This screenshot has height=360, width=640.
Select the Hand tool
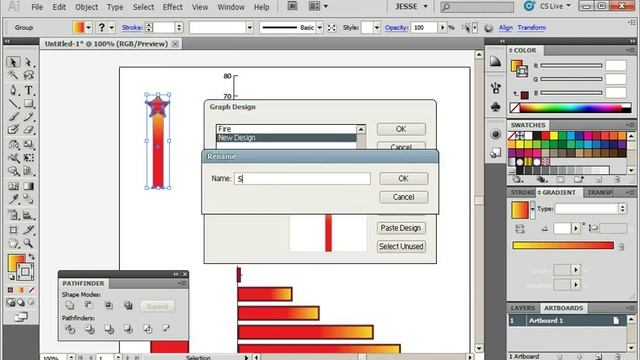click(x=13, y=244)
